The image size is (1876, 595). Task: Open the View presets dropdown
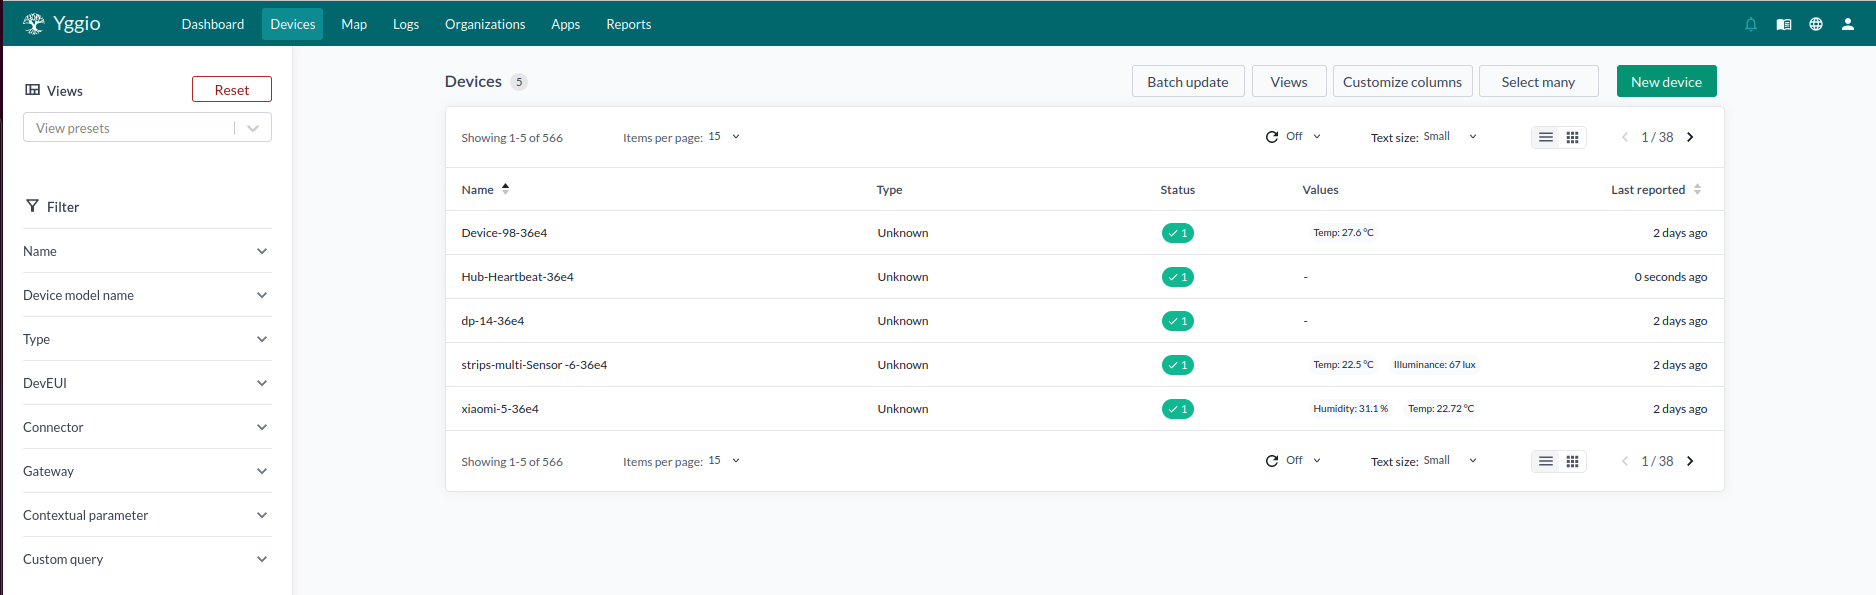[147, 127]
